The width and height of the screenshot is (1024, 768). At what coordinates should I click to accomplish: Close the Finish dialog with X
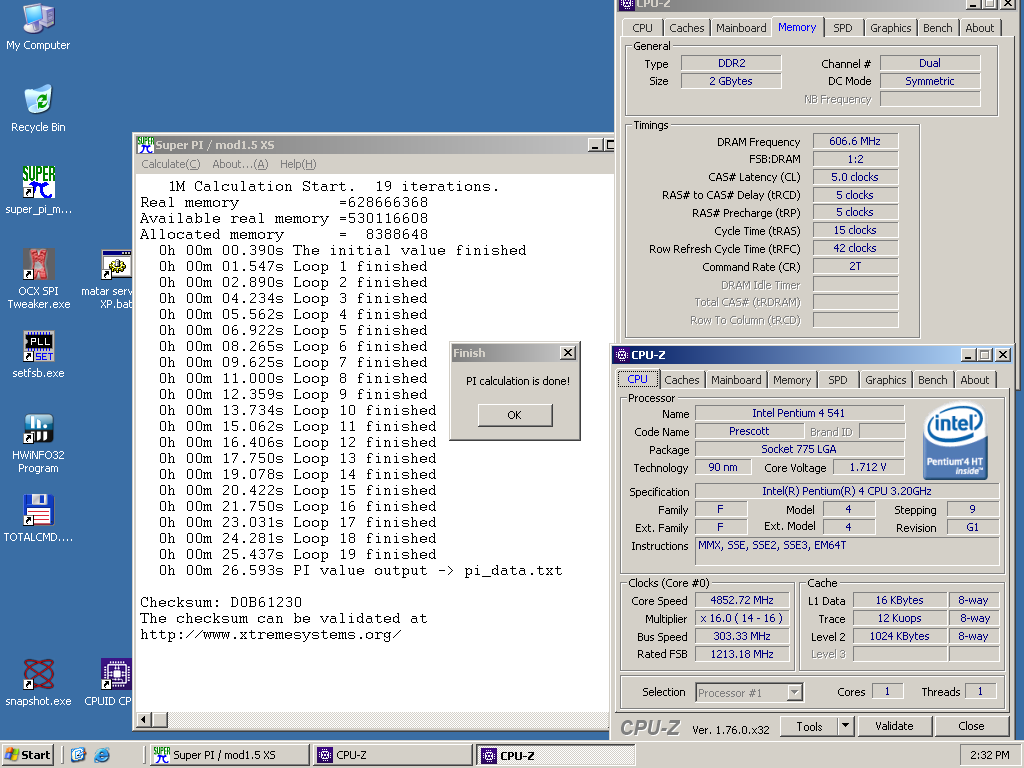coord(568,353)
